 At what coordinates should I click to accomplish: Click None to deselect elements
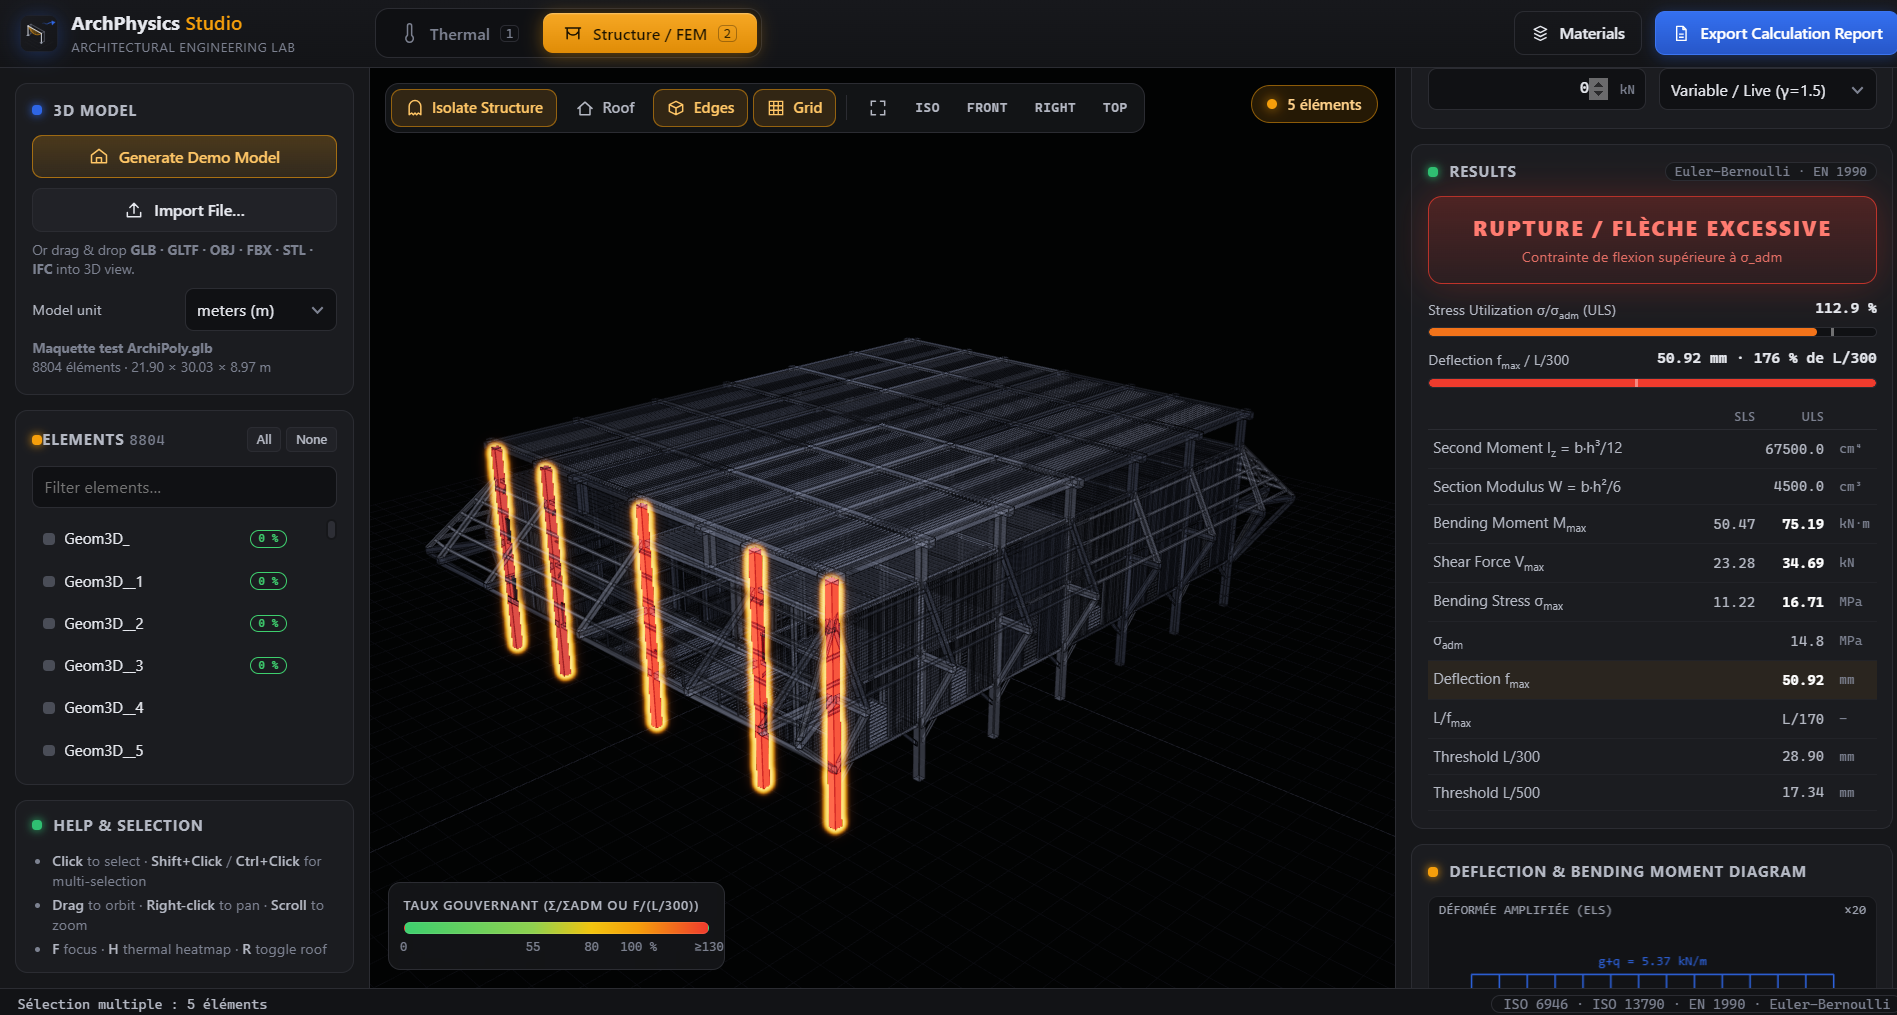(311, 440)
